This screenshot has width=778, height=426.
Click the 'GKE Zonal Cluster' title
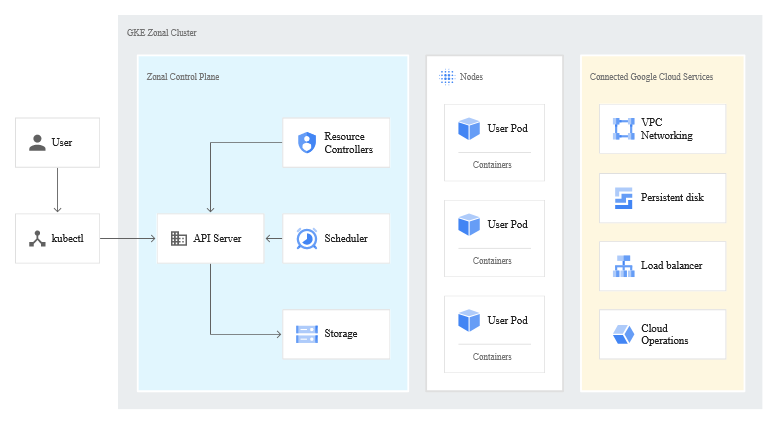pos(162,33)
